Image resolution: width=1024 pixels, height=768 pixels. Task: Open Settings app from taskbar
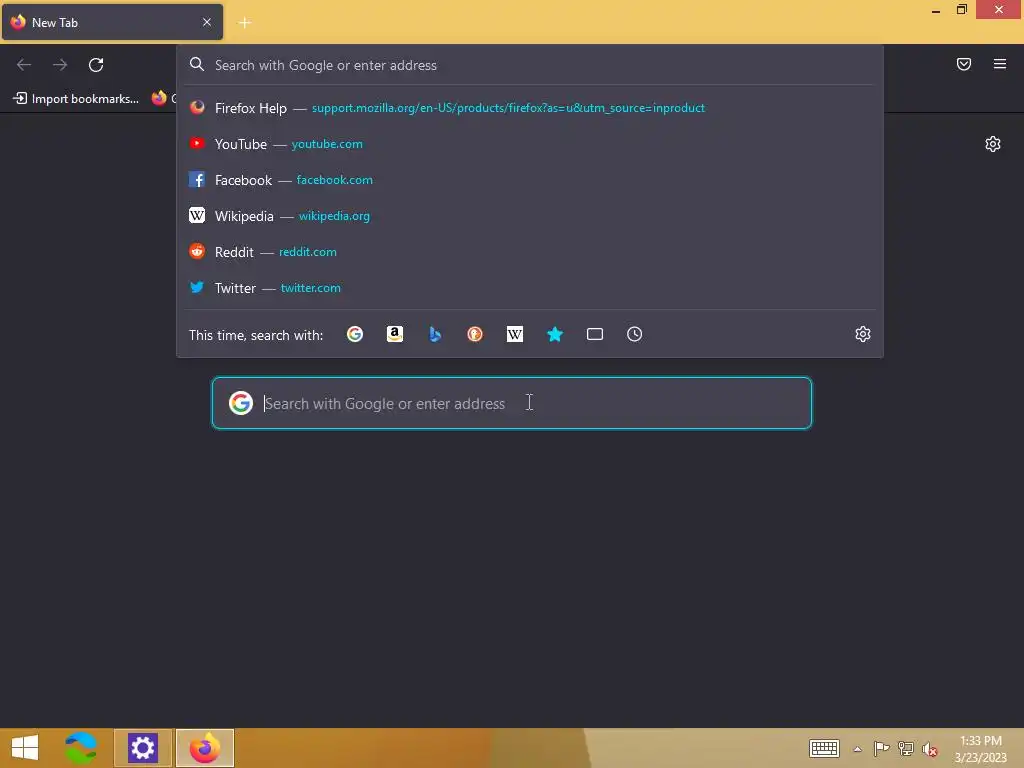tap(143, 748)
